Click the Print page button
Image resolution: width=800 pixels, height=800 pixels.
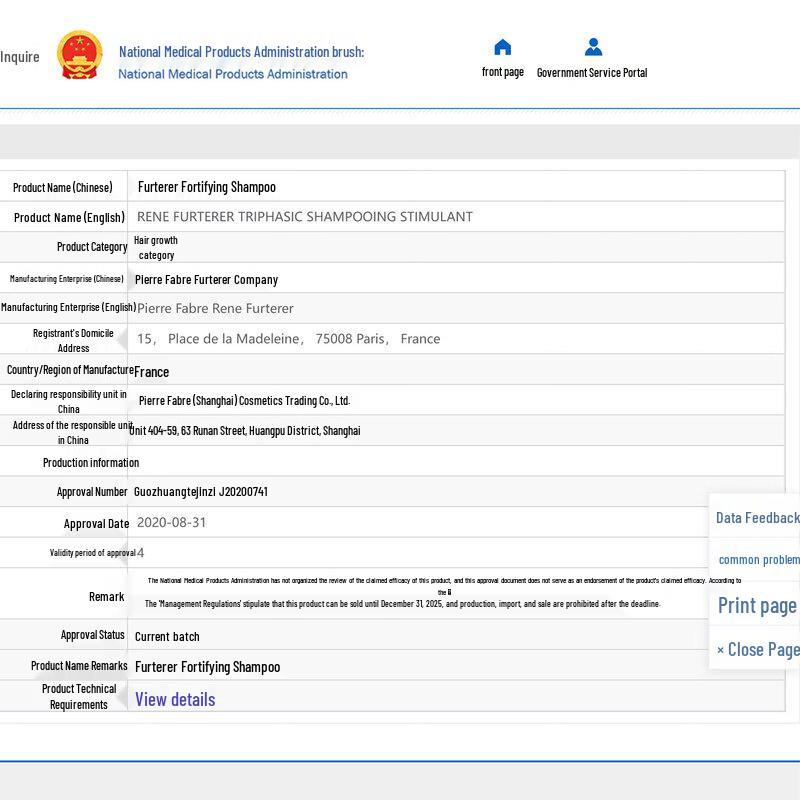point(757,605)
